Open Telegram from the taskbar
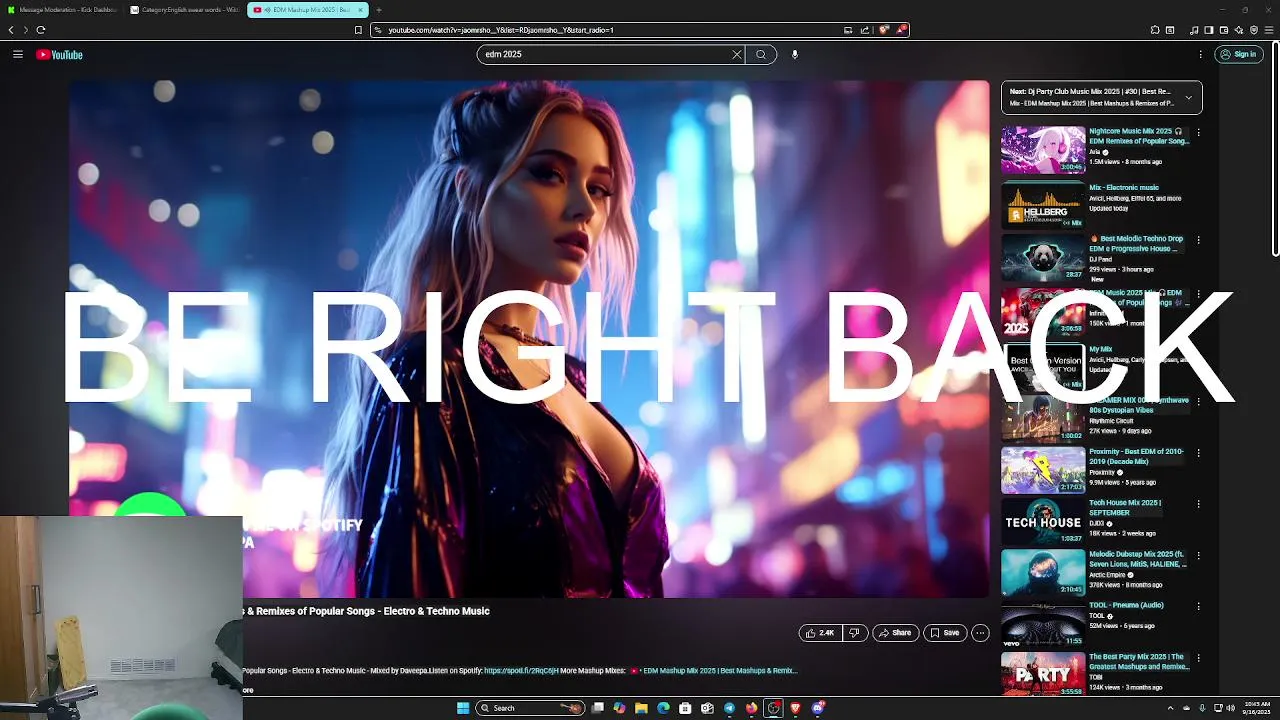The image size is (1280, 720). click(x=729, y=708)
